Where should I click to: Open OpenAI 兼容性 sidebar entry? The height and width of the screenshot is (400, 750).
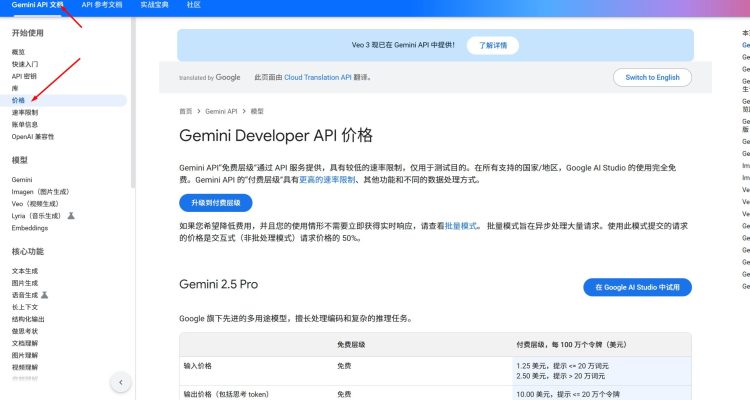pyautogui.click(x=33, y=137)
